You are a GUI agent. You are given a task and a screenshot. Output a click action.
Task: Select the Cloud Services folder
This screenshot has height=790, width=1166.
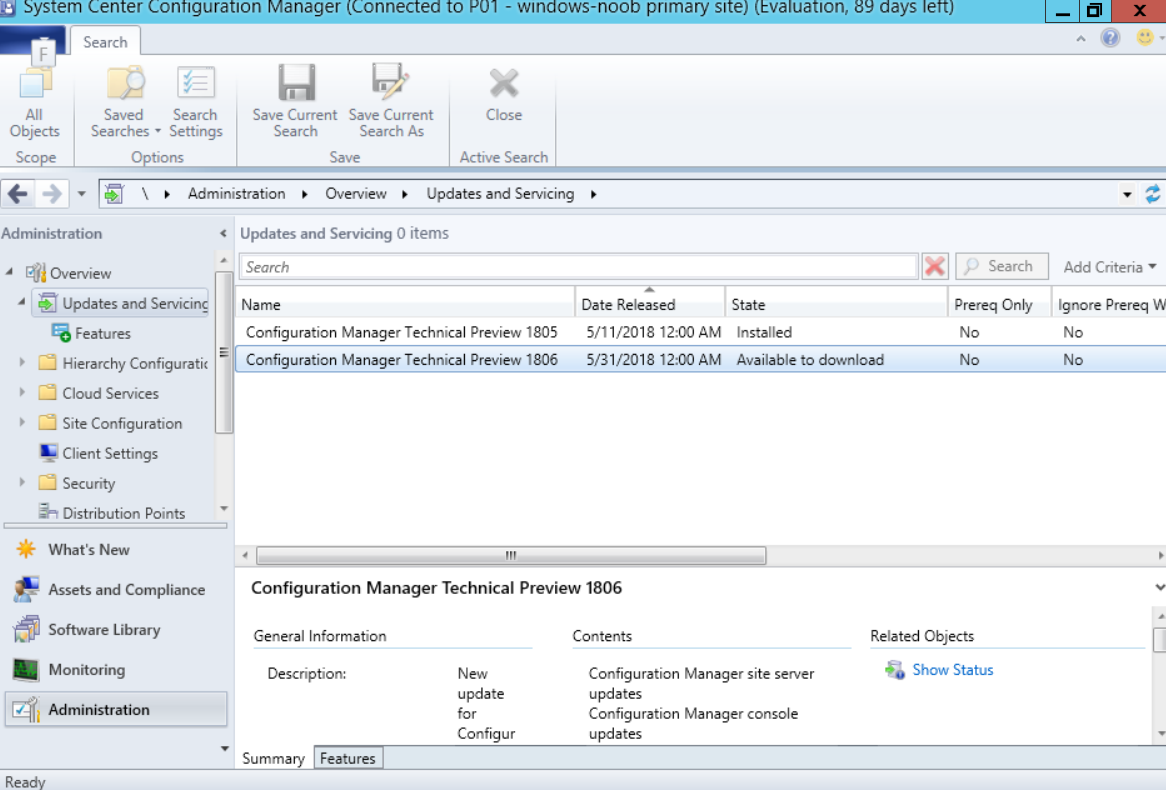click(110, 393)
